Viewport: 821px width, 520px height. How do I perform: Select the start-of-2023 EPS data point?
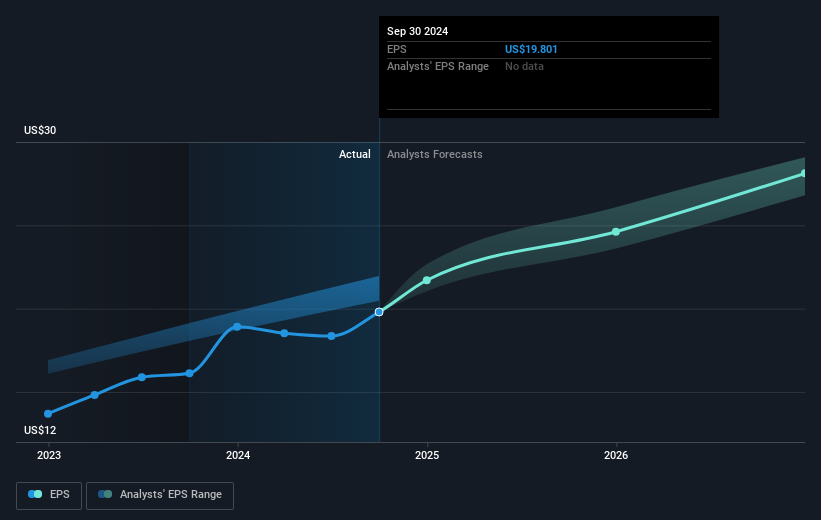click(x=48, y=414)
